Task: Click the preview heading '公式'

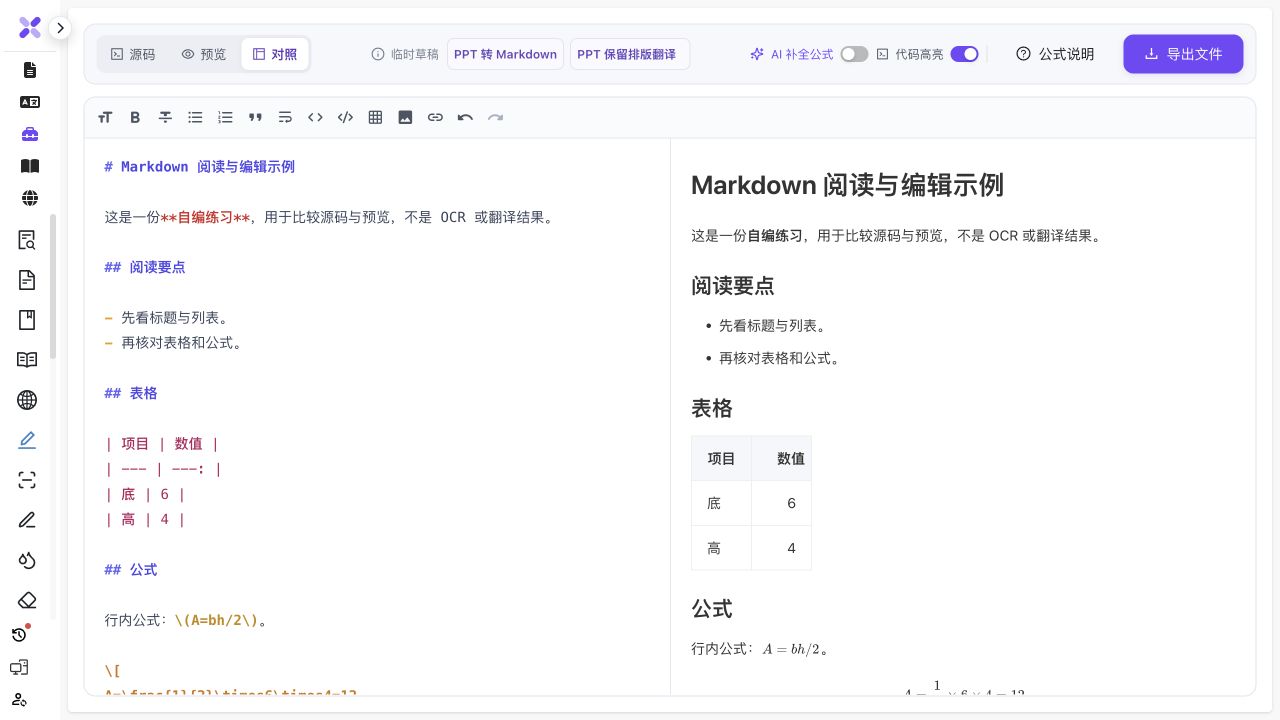Action: pyautogui.click(x=712, y=608)
